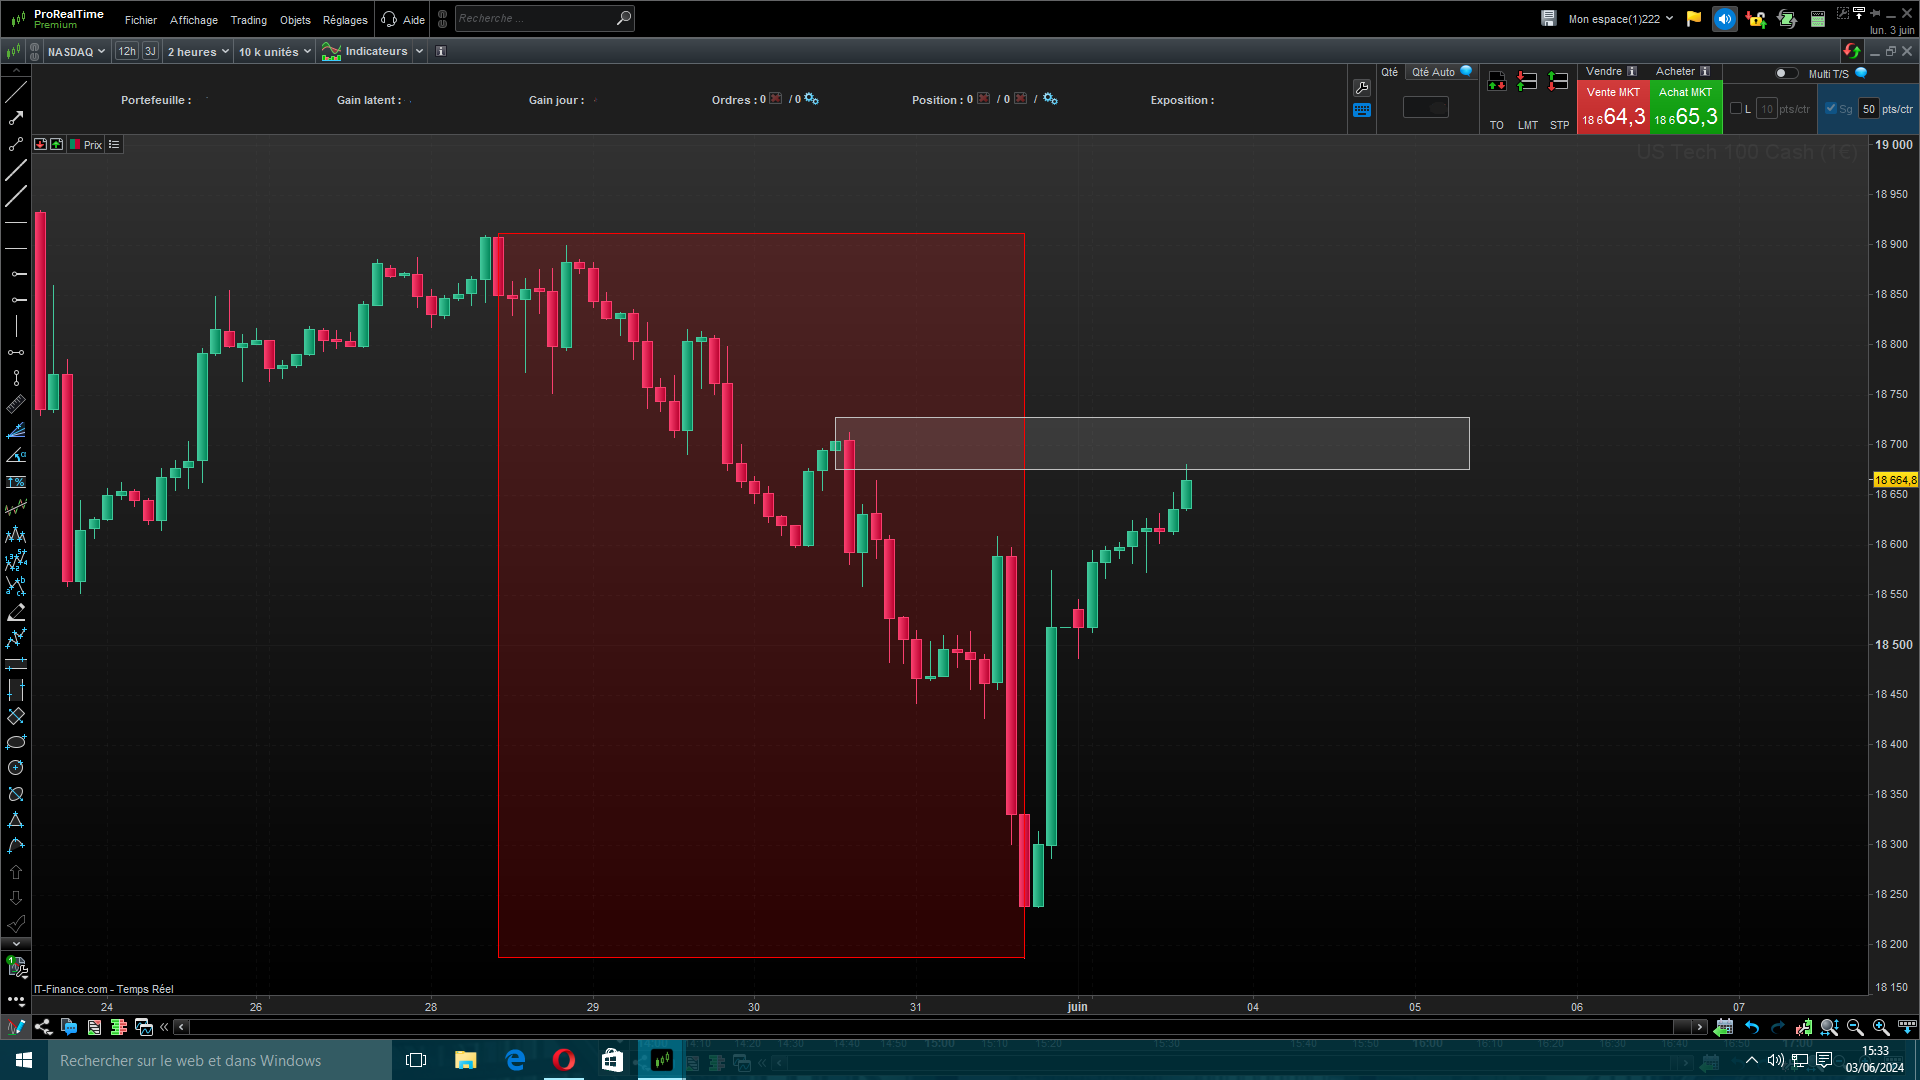Expand the 10 k unités dropdown
Screen dimensions: 1920x1080
coord(274,52)
